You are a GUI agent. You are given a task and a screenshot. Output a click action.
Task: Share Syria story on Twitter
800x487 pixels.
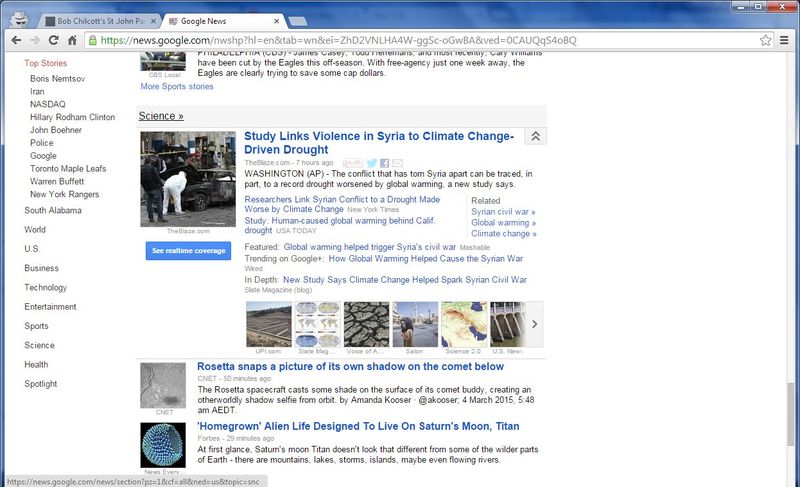pos(372,163)
